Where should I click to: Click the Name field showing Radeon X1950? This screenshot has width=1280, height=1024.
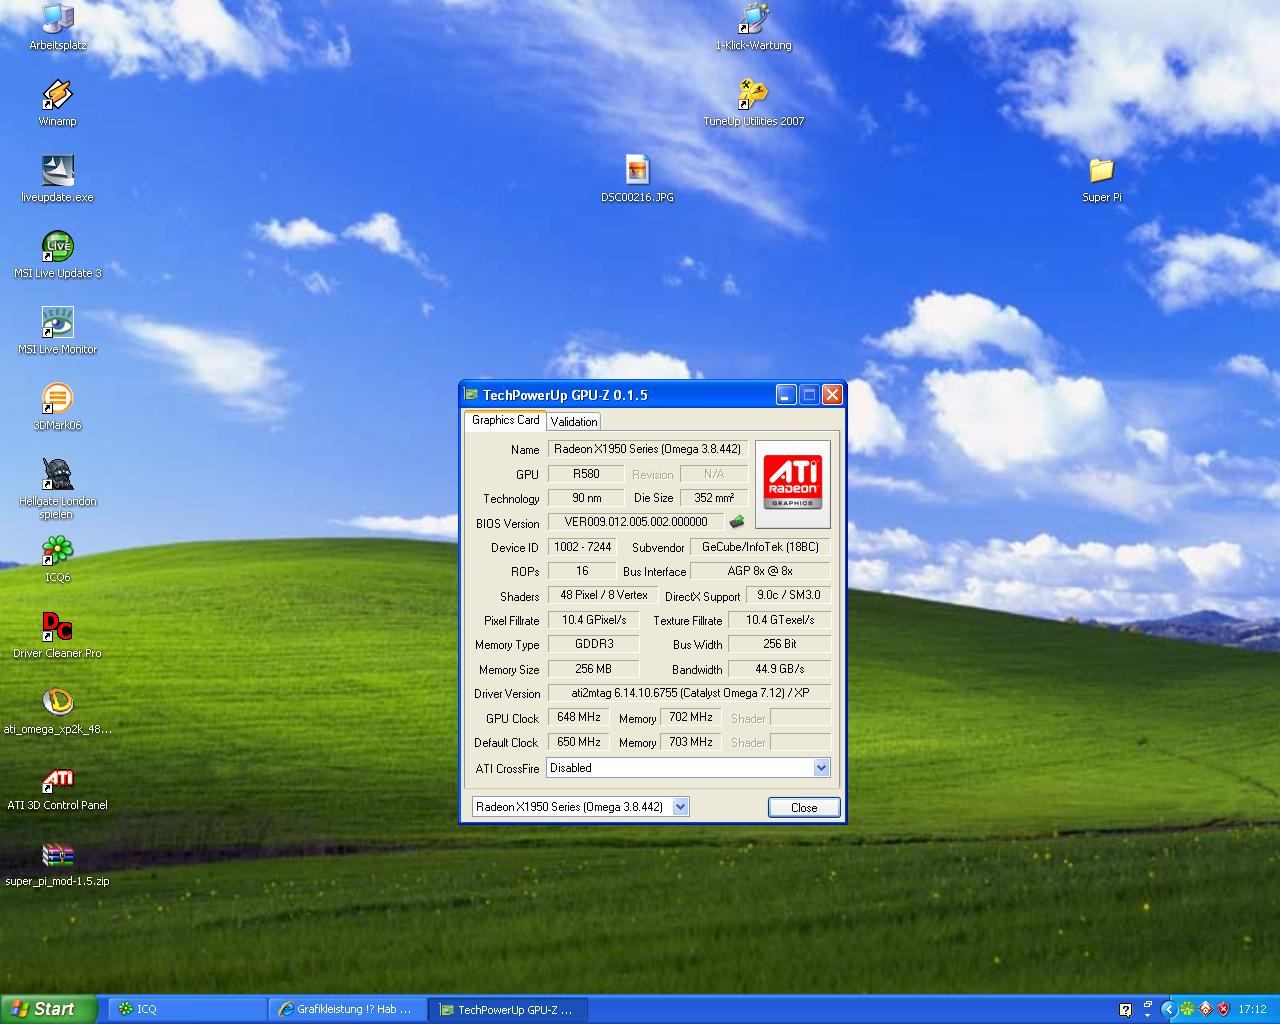click(x=647, y=449)
